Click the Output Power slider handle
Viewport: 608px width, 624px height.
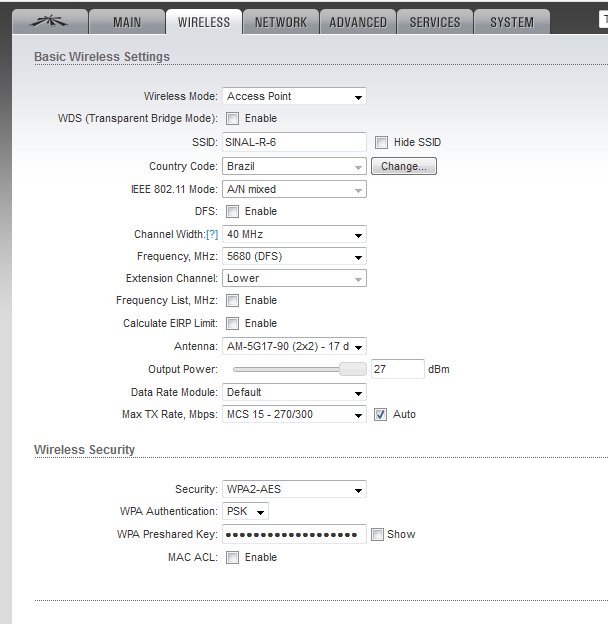[x=353, y=369]
